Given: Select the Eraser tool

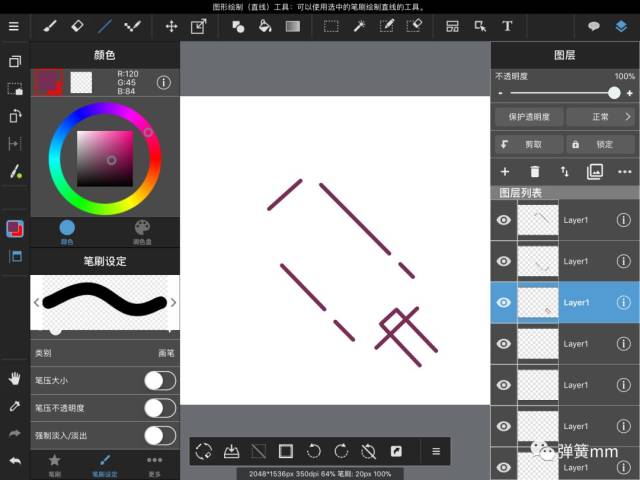Looking at the screenshot, I should 77,27.
